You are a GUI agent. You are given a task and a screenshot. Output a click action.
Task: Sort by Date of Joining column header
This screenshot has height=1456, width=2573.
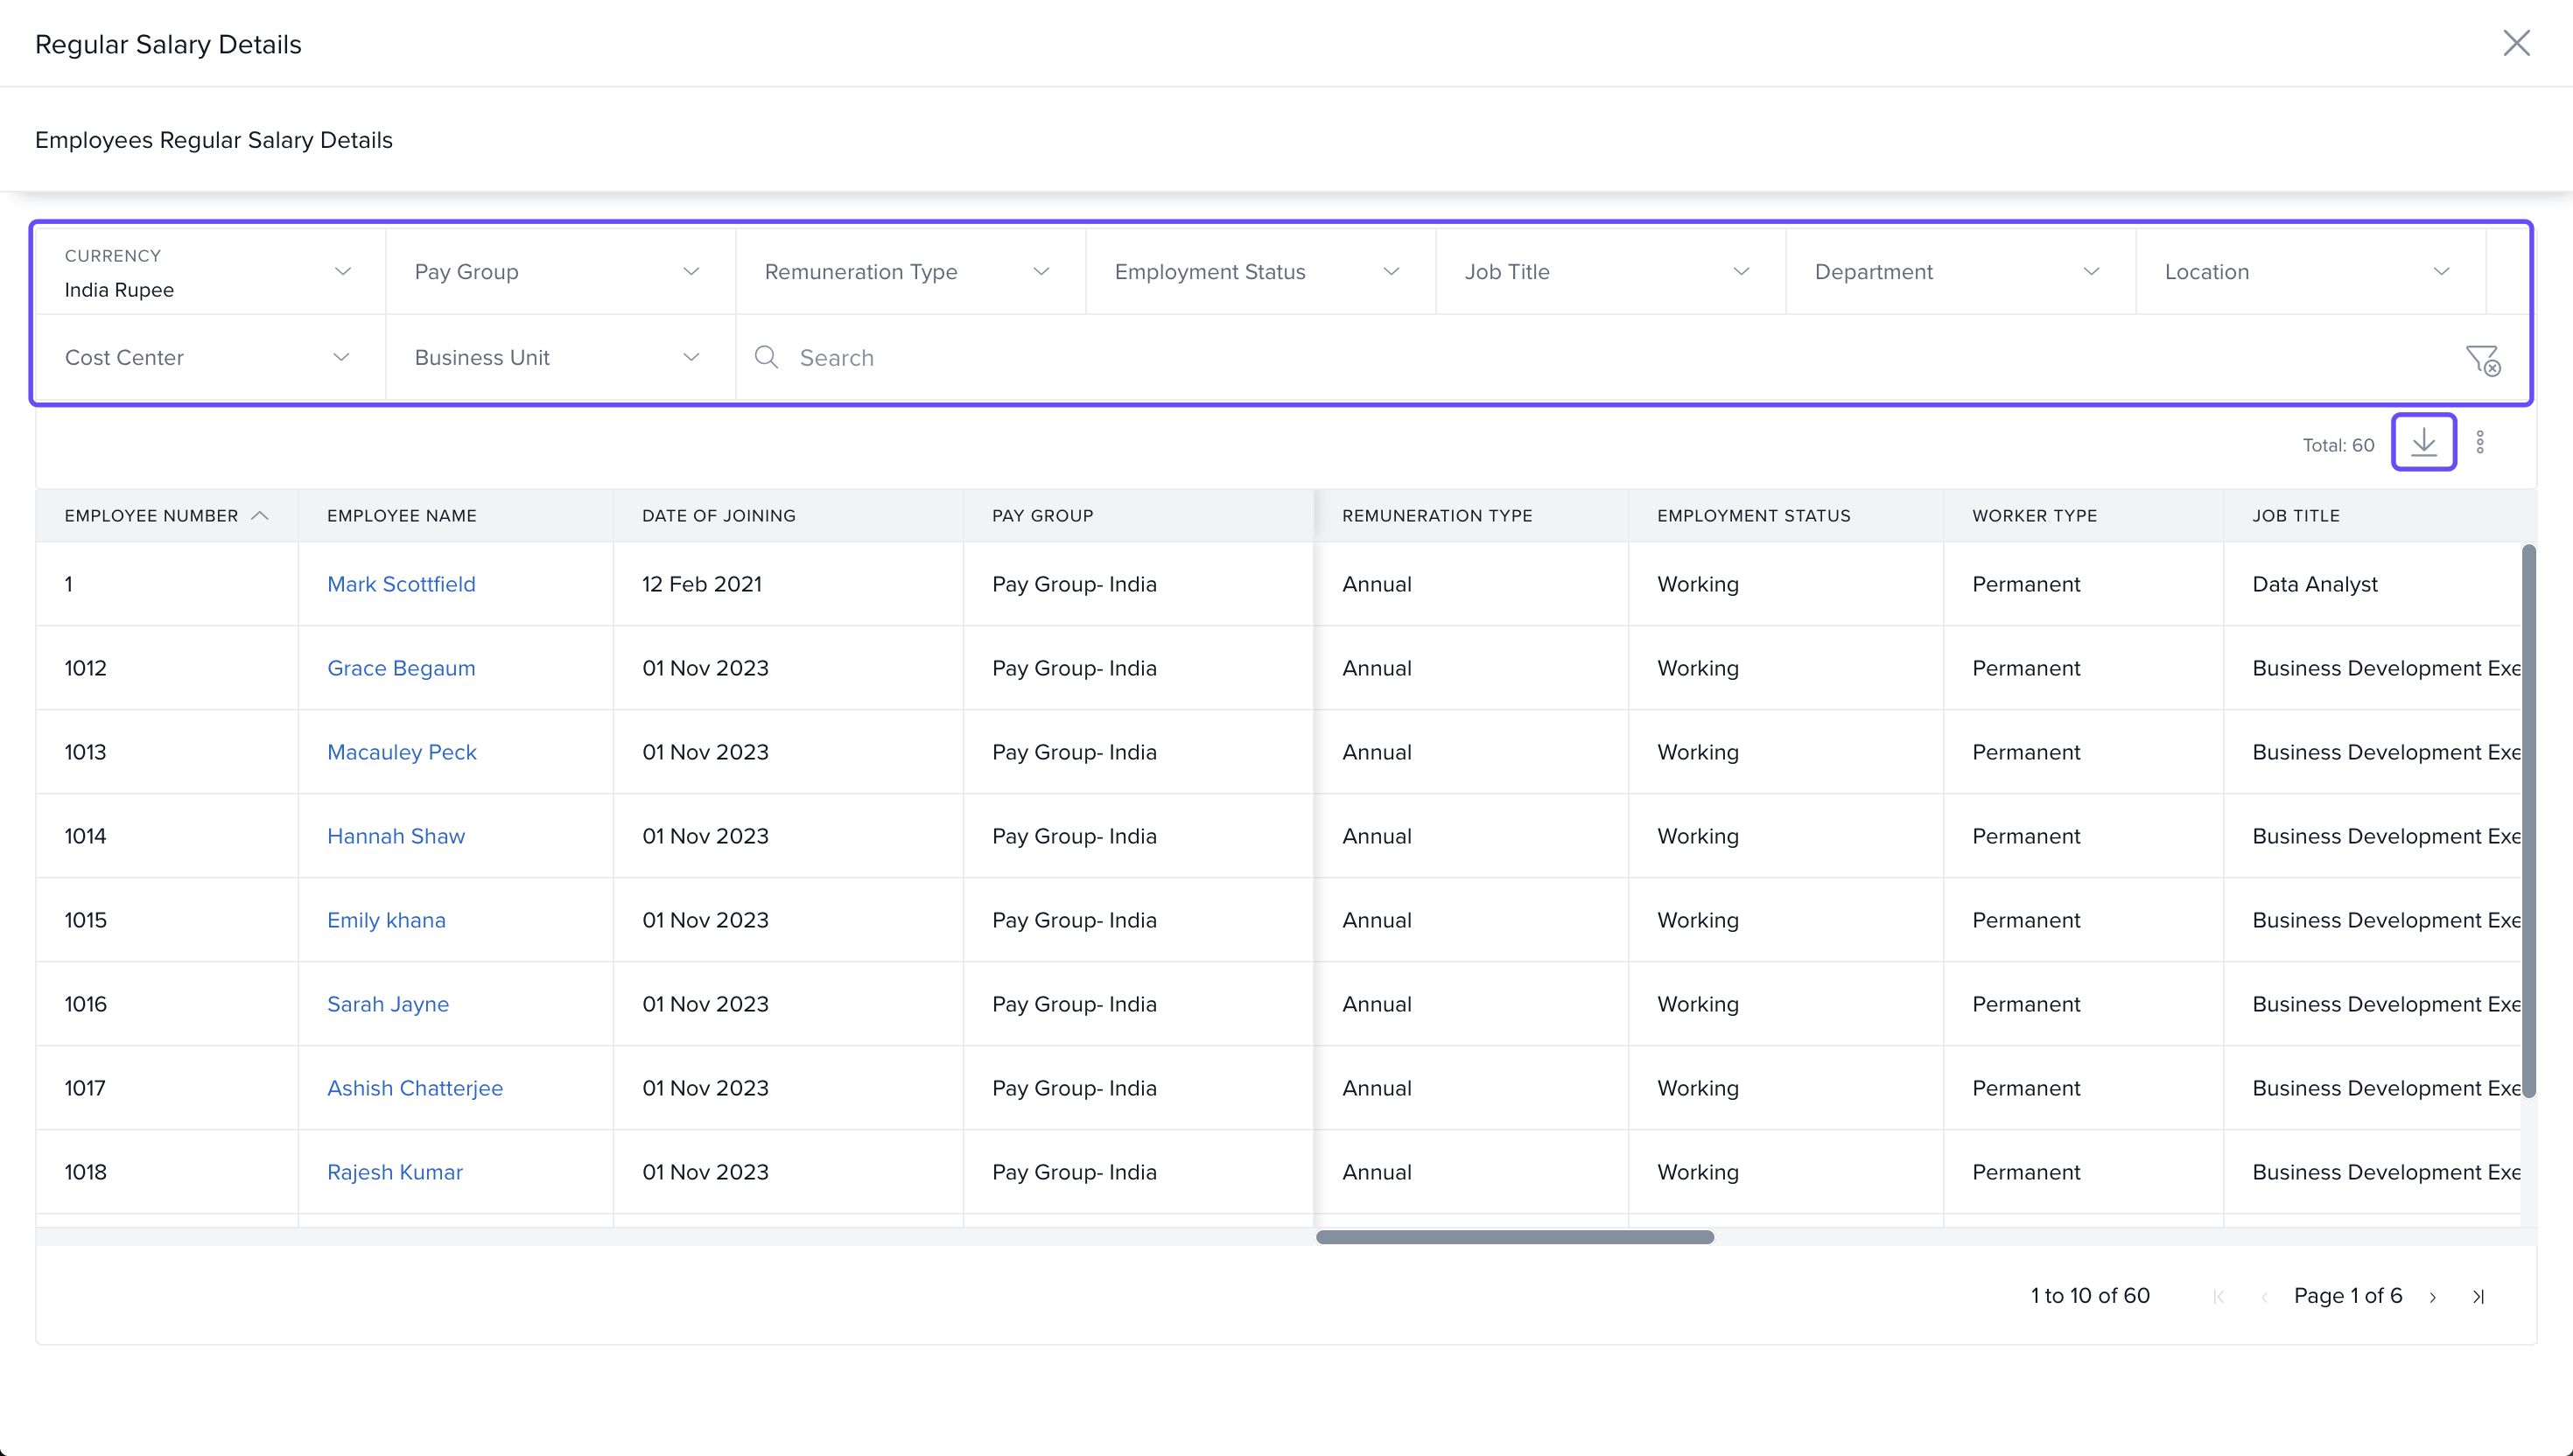718,516
